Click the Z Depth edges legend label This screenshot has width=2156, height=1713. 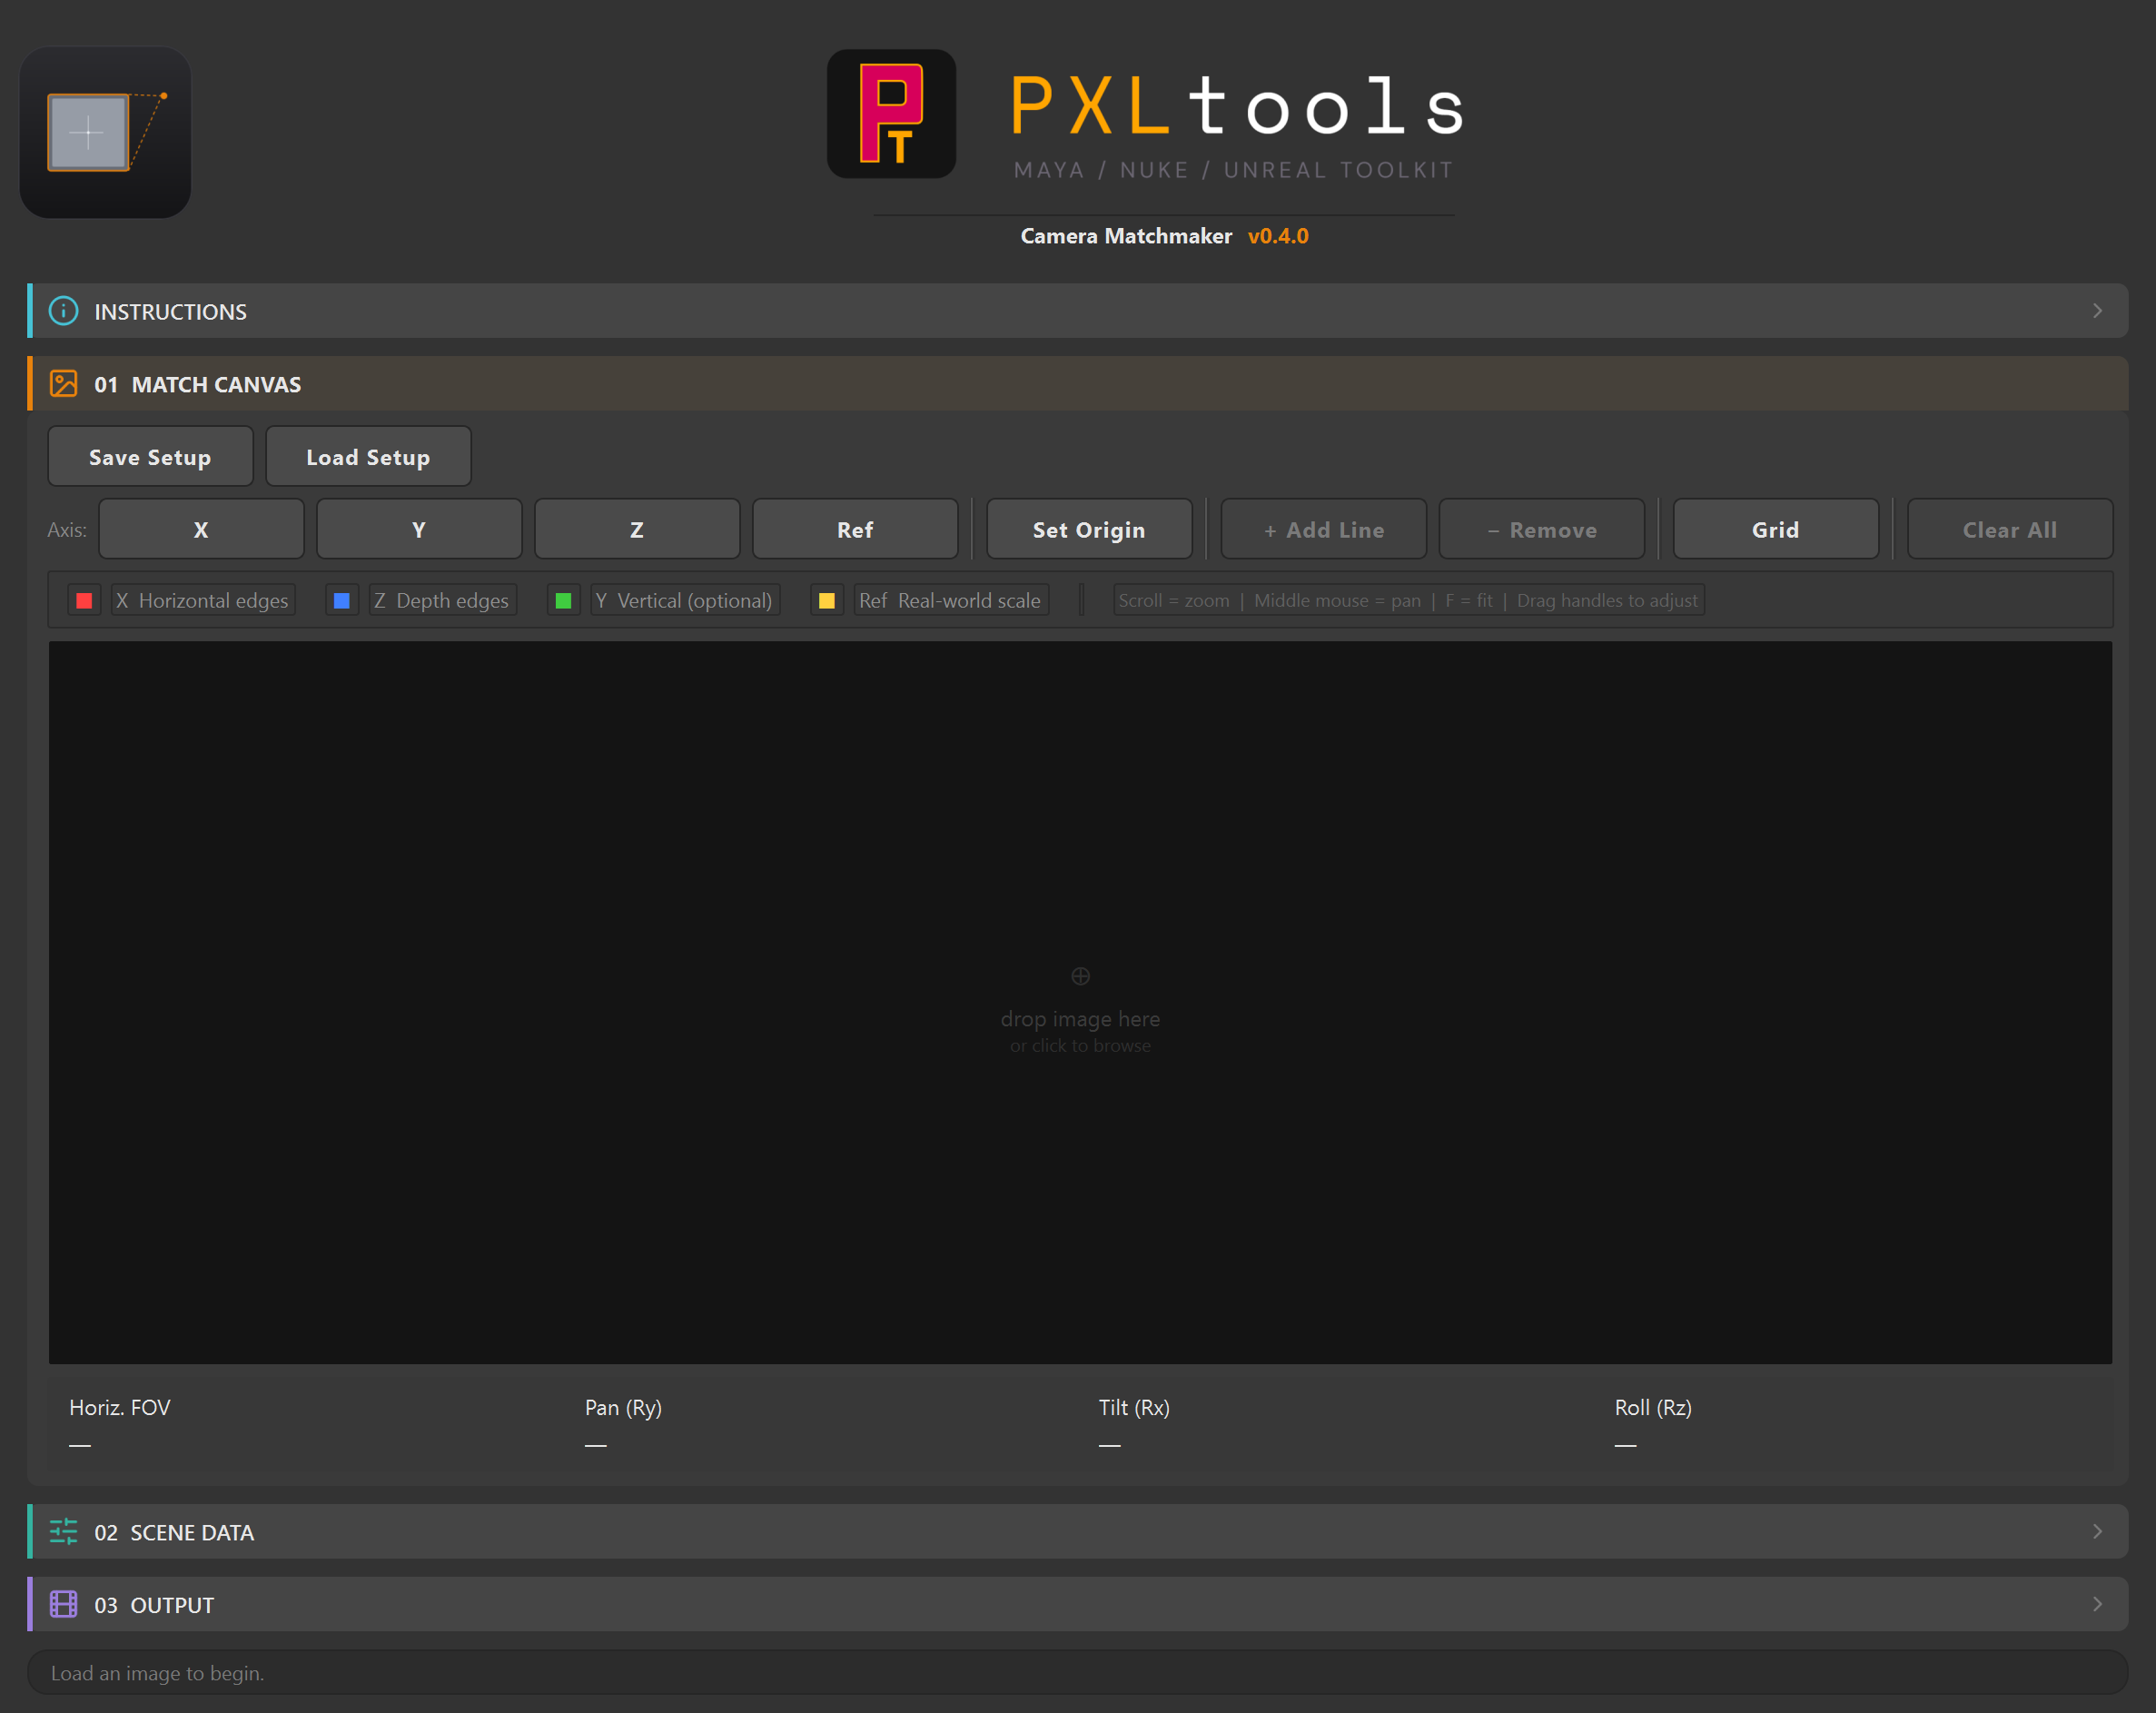(442, 600)
